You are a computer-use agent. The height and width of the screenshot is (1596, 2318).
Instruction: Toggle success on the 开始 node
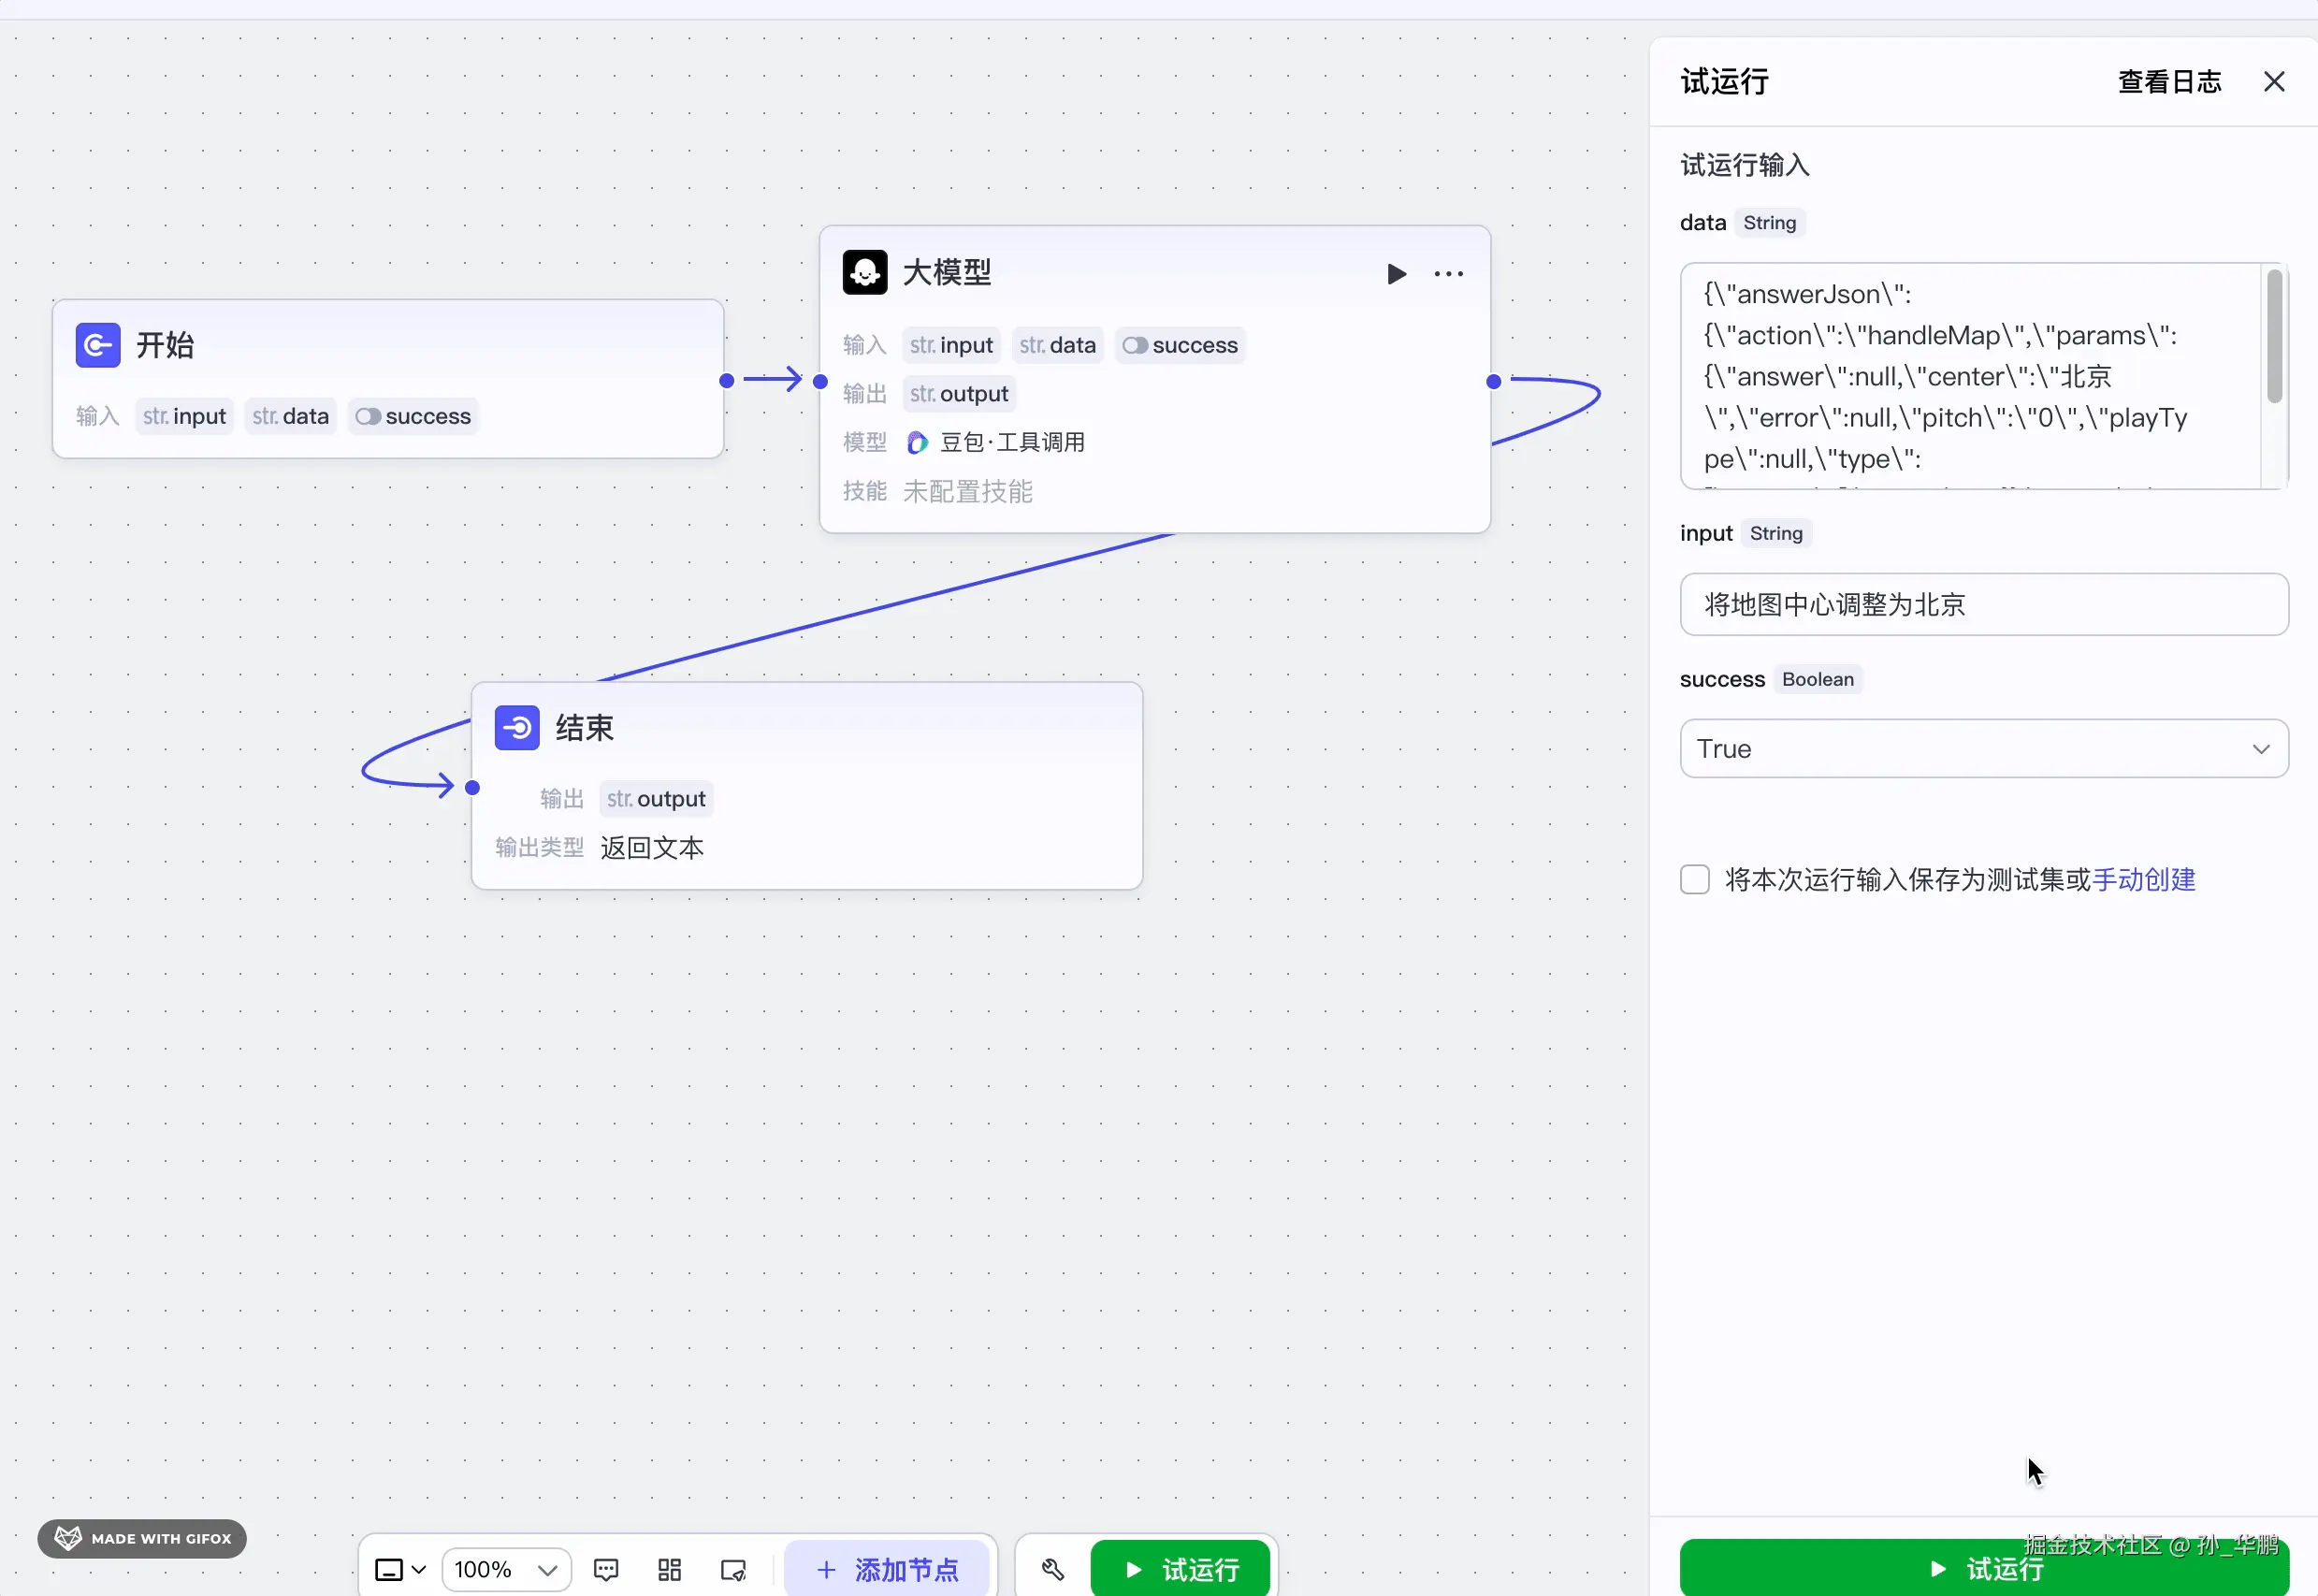coord(368,416)
